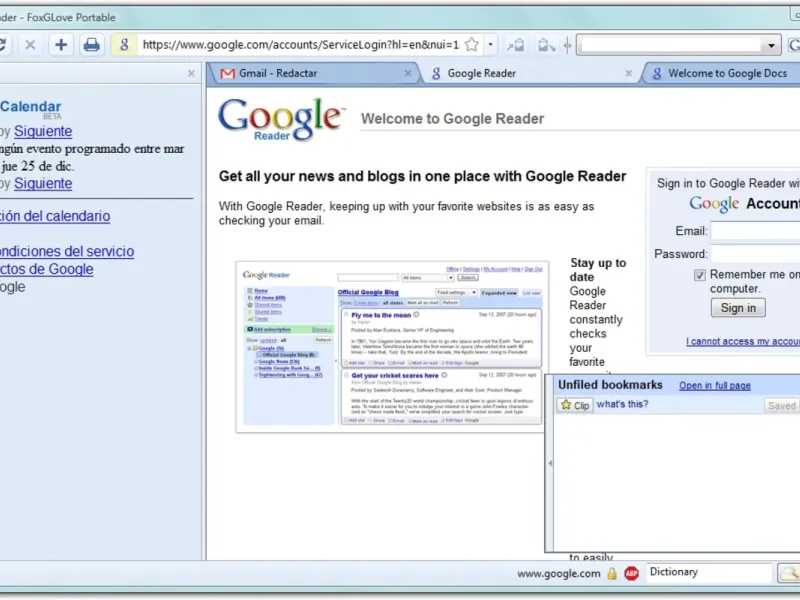
Task: Bookmark this page with the star icon
Action: pyautogui.click(x=472, y=45)
